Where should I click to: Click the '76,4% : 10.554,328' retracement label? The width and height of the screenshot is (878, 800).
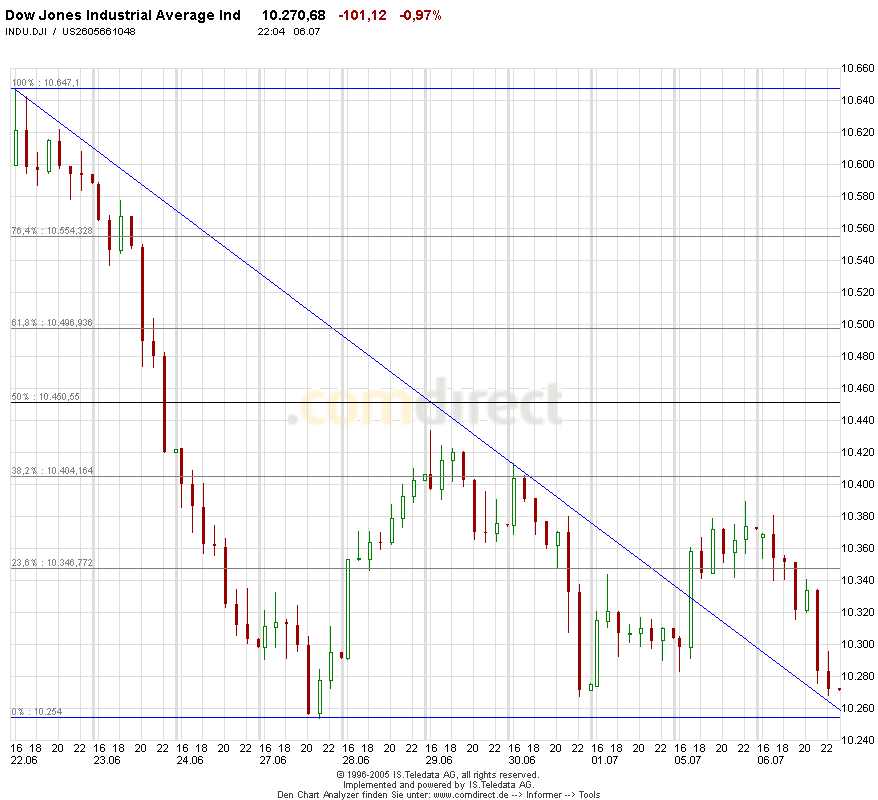point(52,231)
